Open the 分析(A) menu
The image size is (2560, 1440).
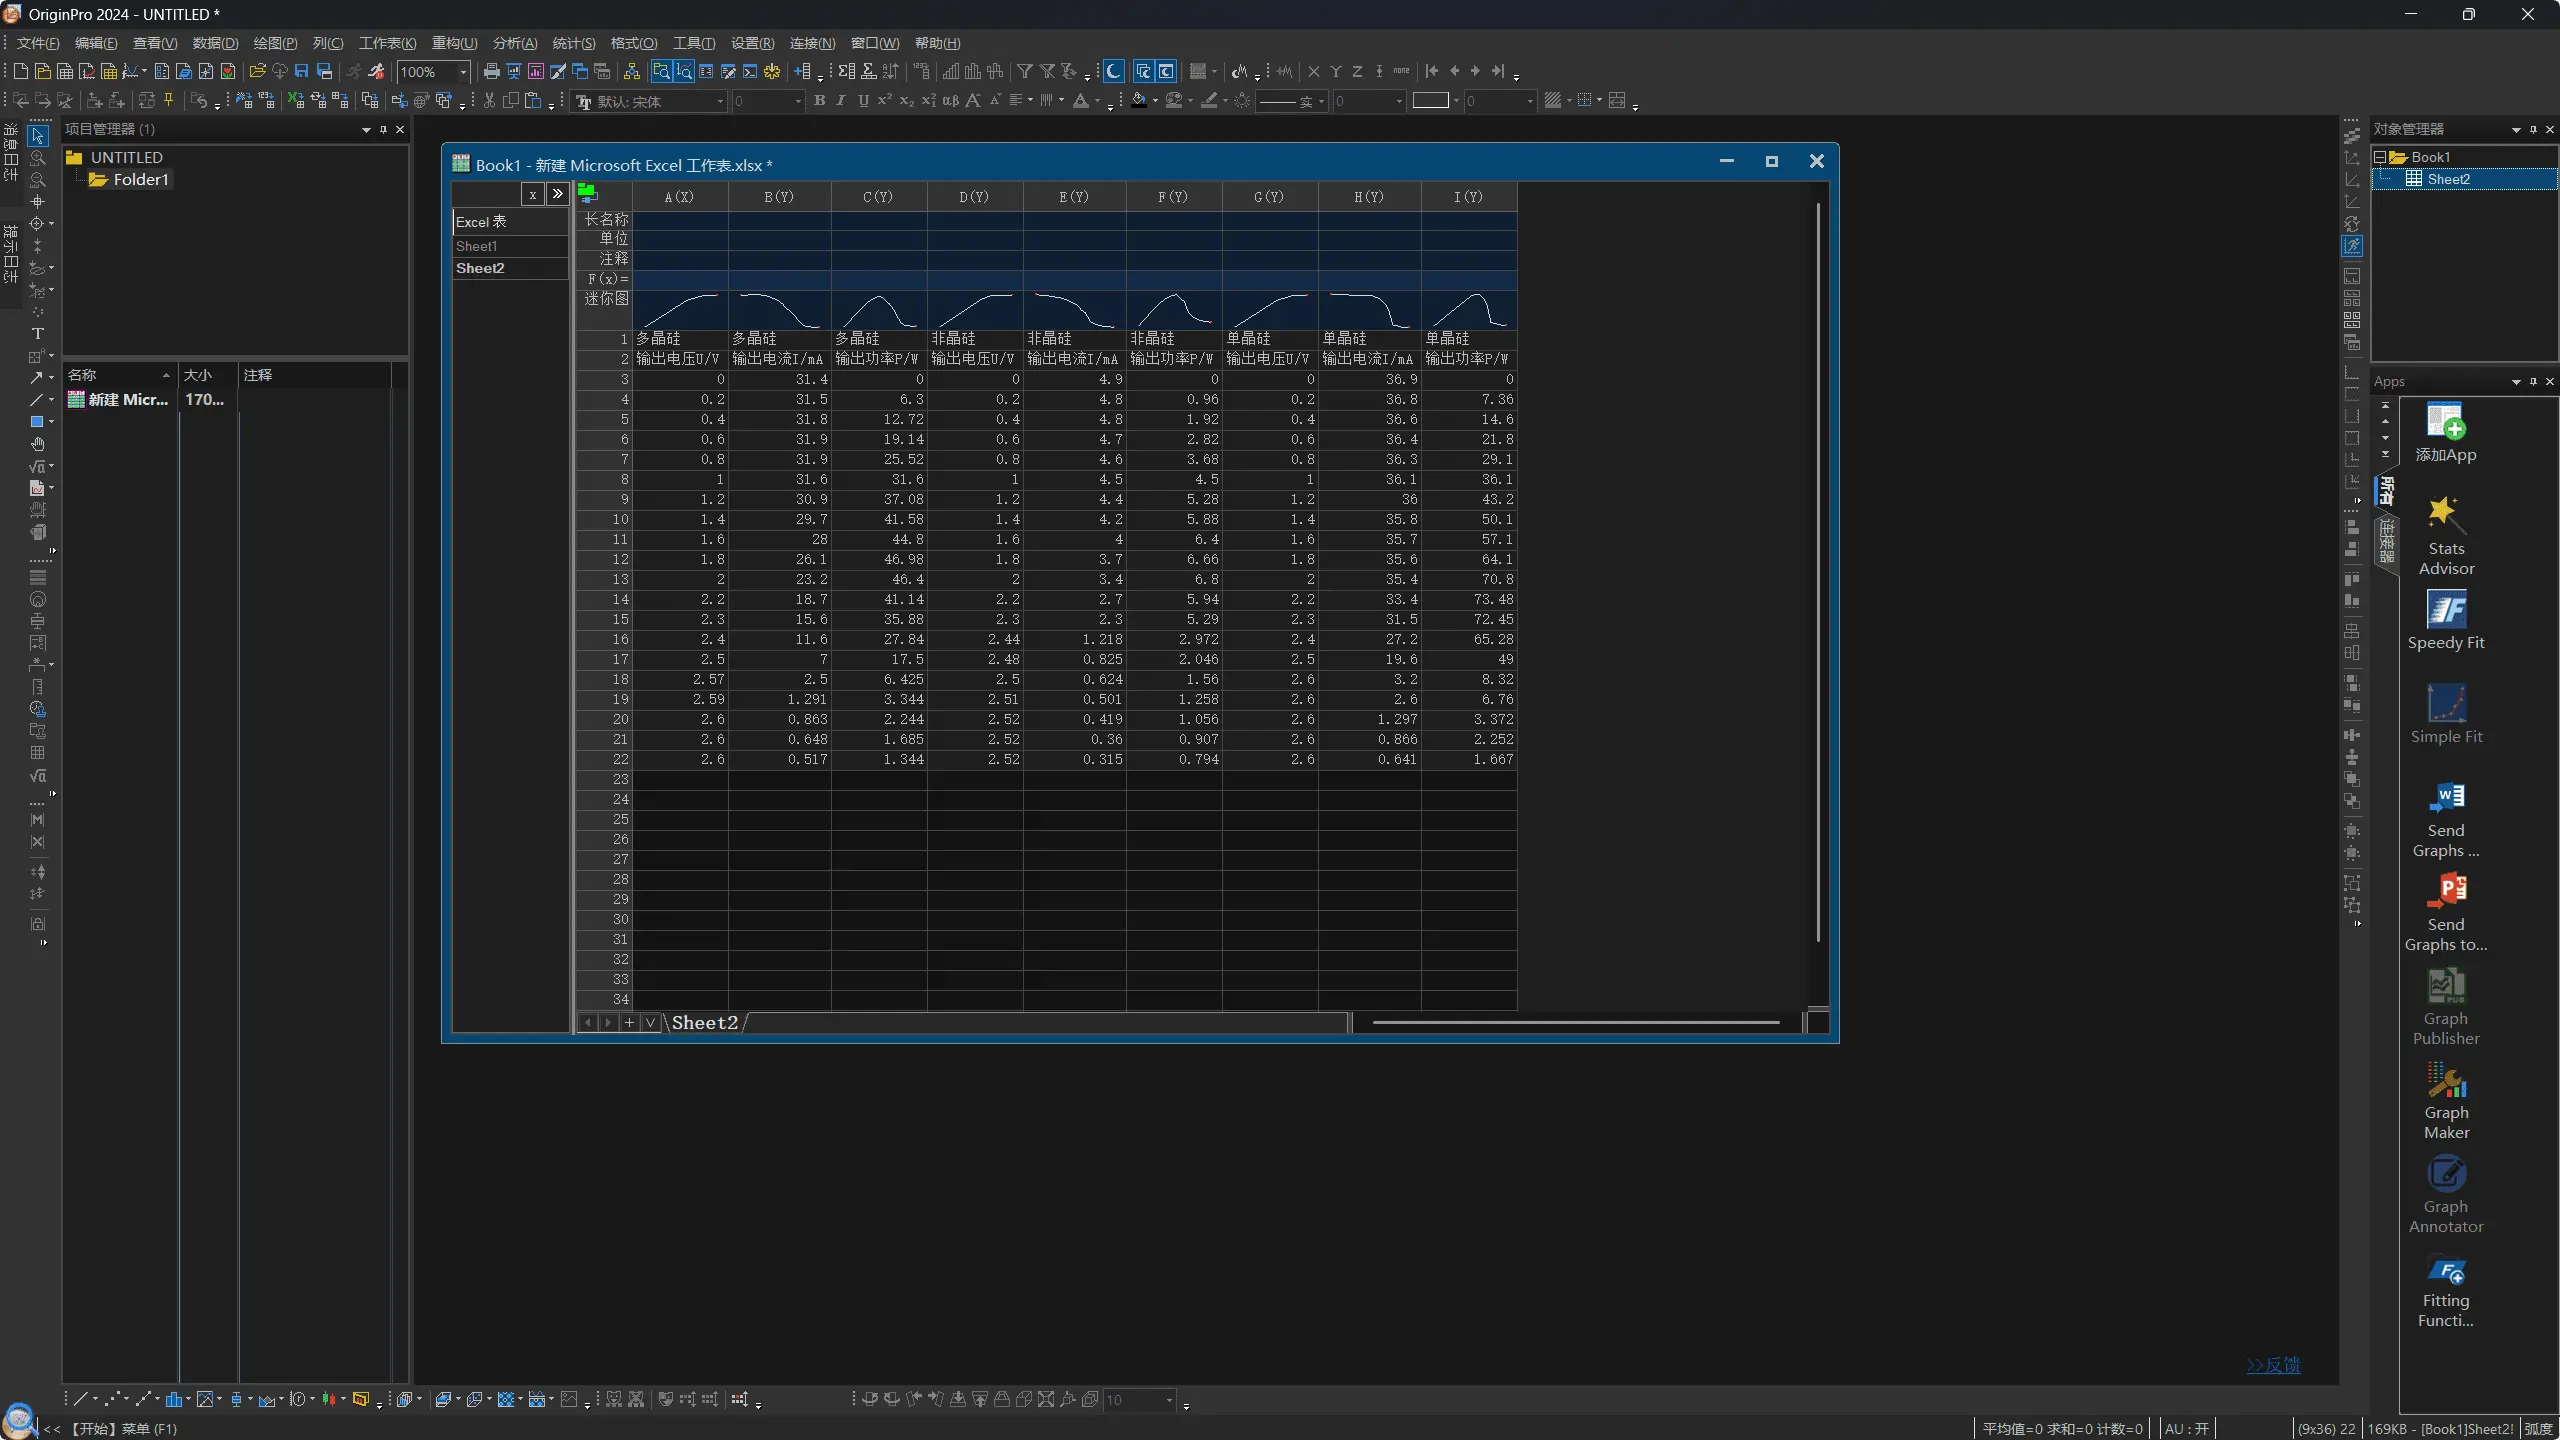pos(514,43)
